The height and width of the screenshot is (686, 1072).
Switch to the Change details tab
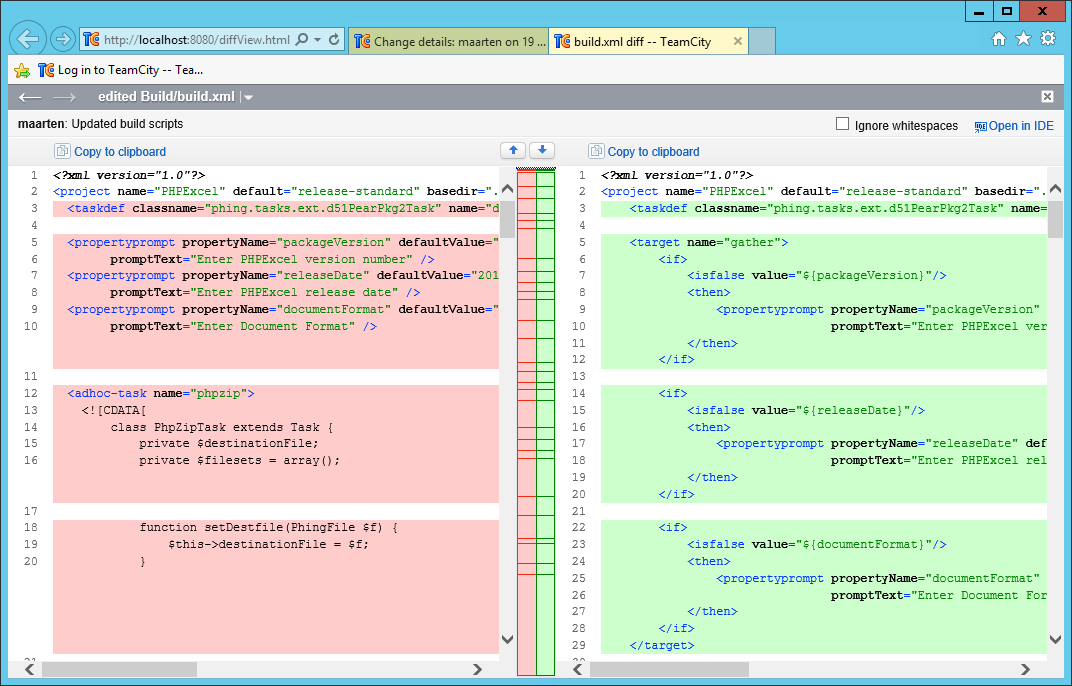click(449, 42)
